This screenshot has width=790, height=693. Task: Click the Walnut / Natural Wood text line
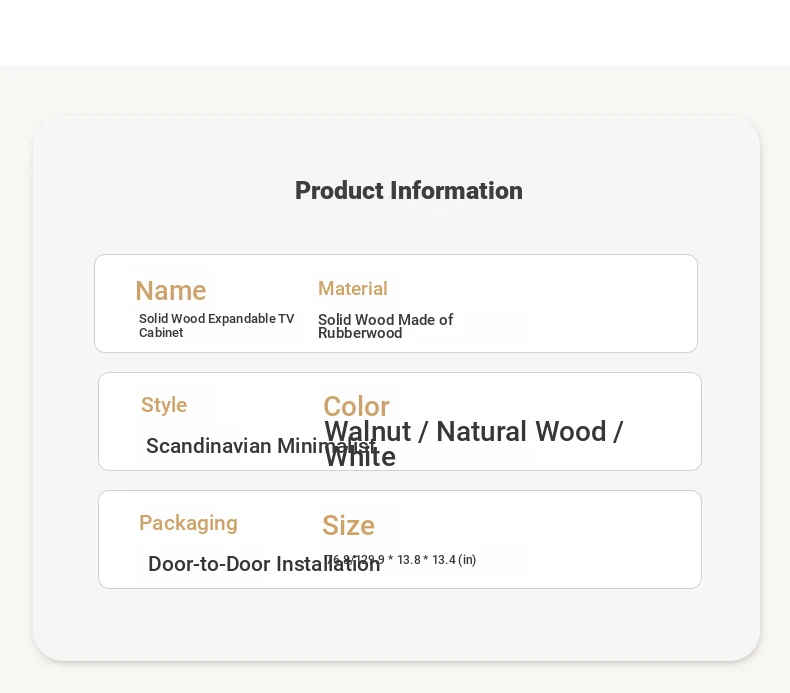pyautogui.click(x=474, y=432)
